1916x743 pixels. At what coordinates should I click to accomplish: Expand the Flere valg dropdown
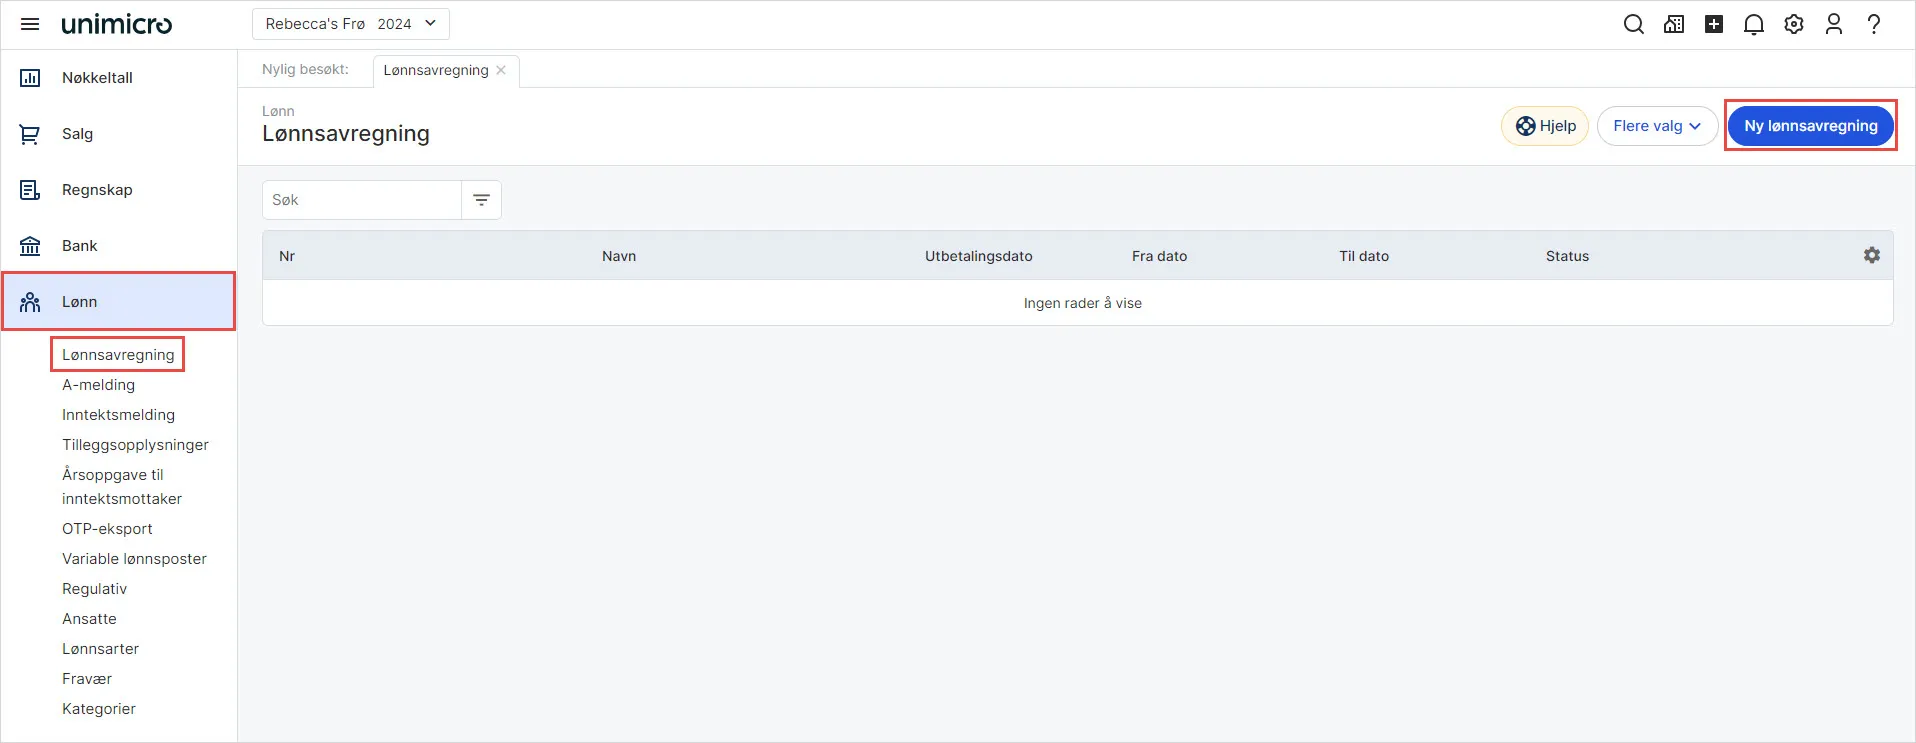click(1657, 126)
